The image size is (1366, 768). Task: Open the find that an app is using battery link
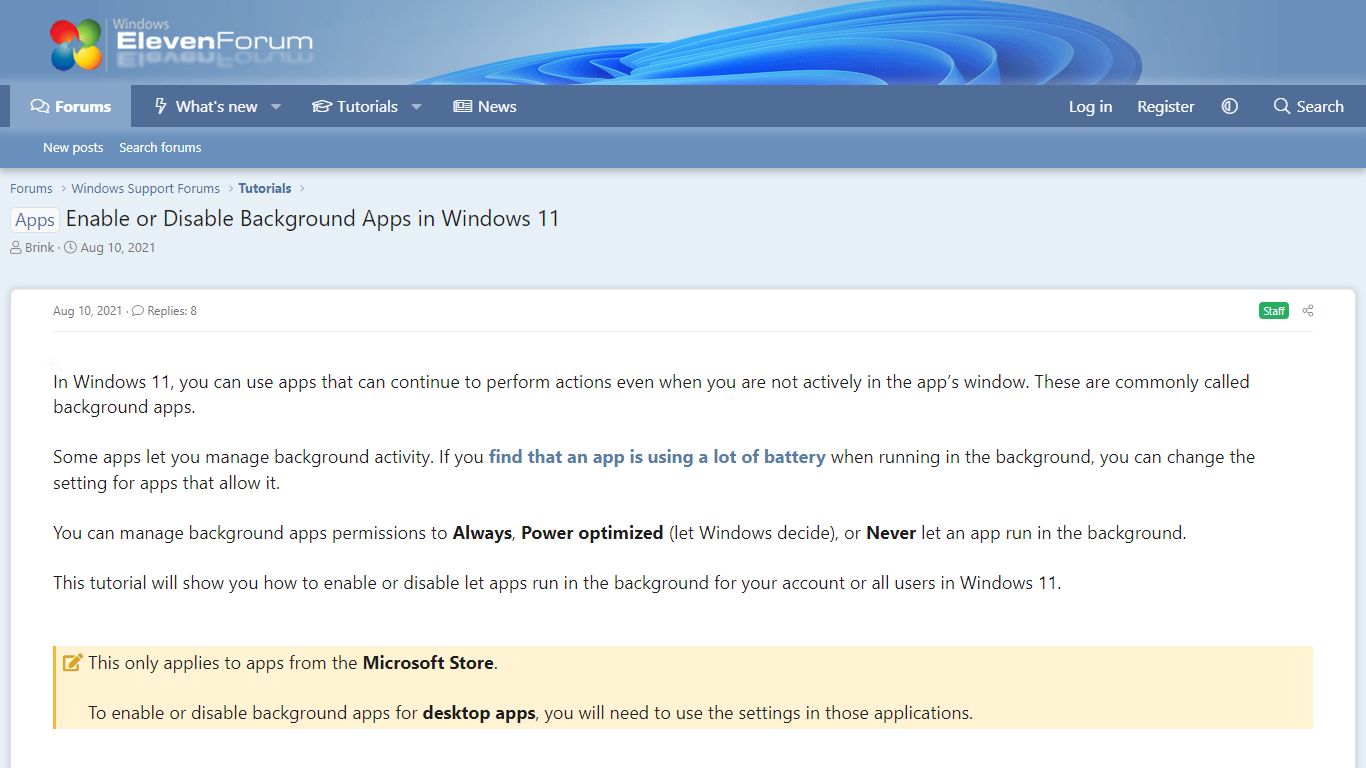coord(657,457)
